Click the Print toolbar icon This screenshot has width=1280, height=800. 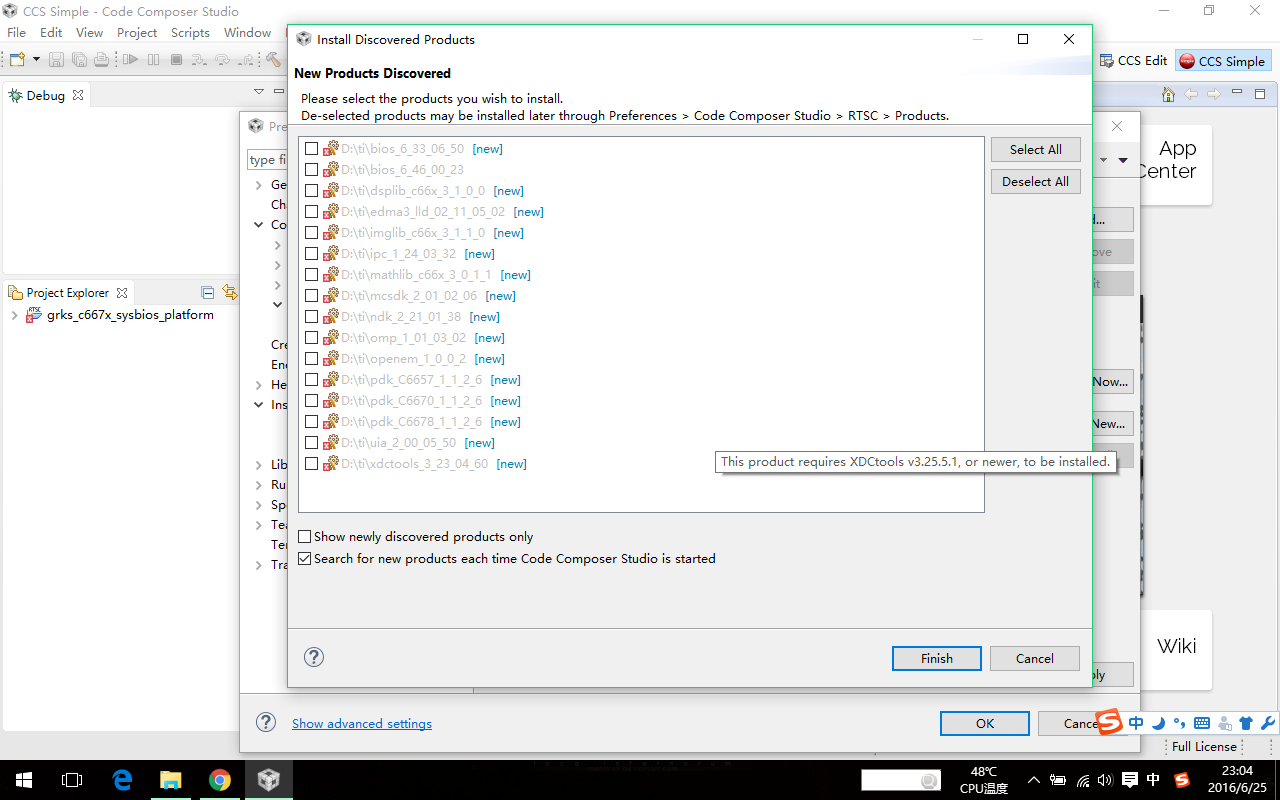101,60
